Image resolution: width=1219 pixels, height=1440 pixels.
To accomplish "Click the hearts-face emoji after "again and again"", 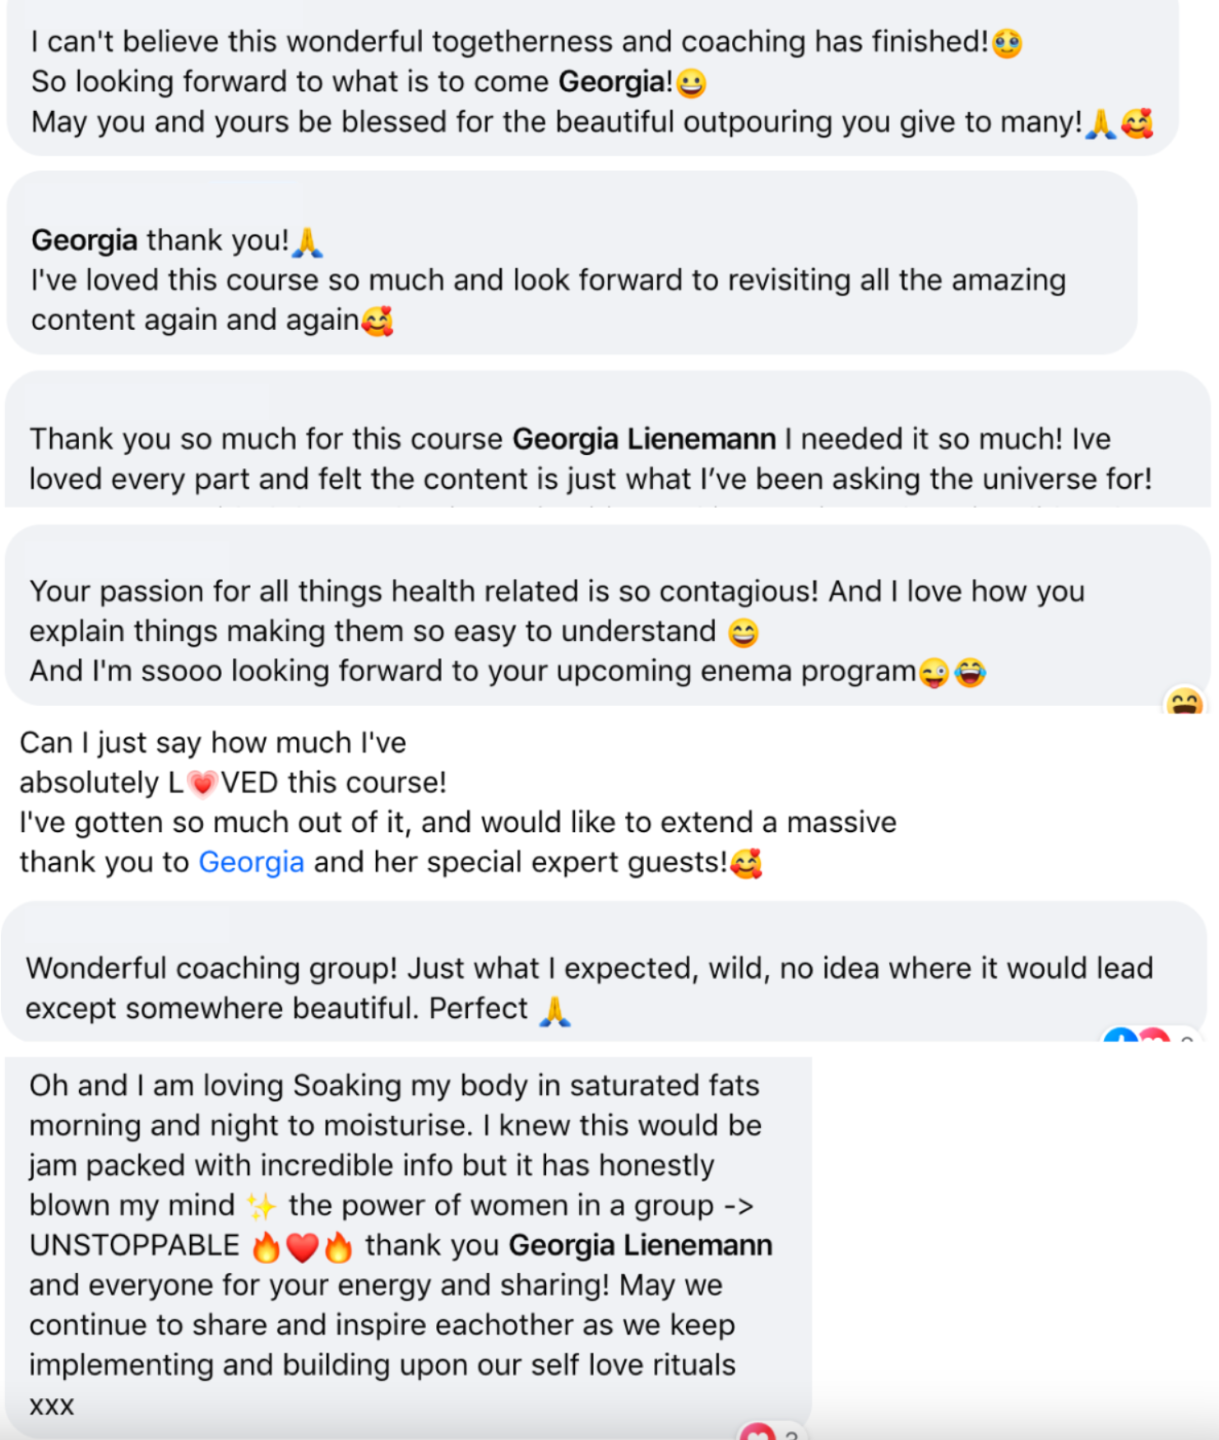I will click(x=377, y=321).
